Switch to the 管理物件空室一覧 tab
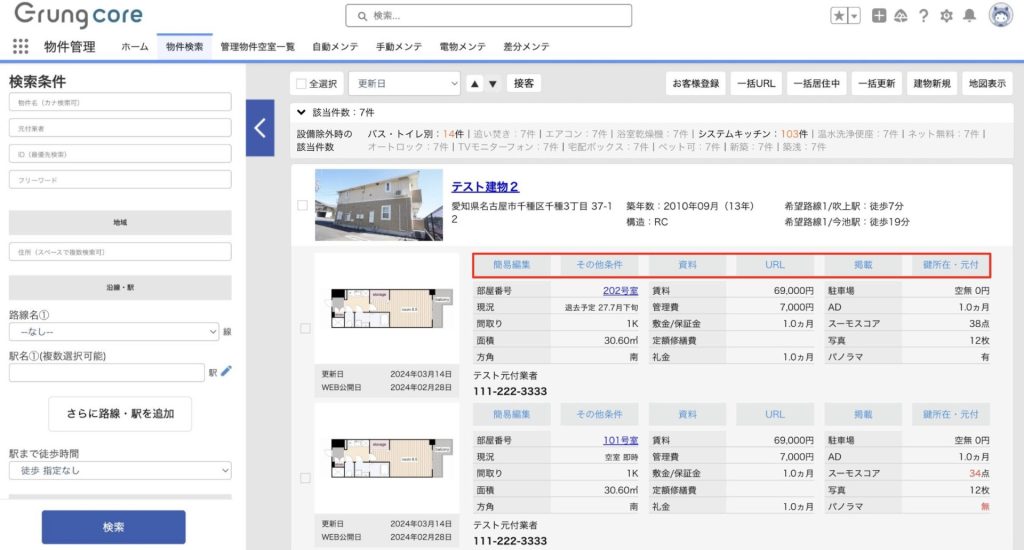Screen dimensions: 1024x550 coord(257,47)
